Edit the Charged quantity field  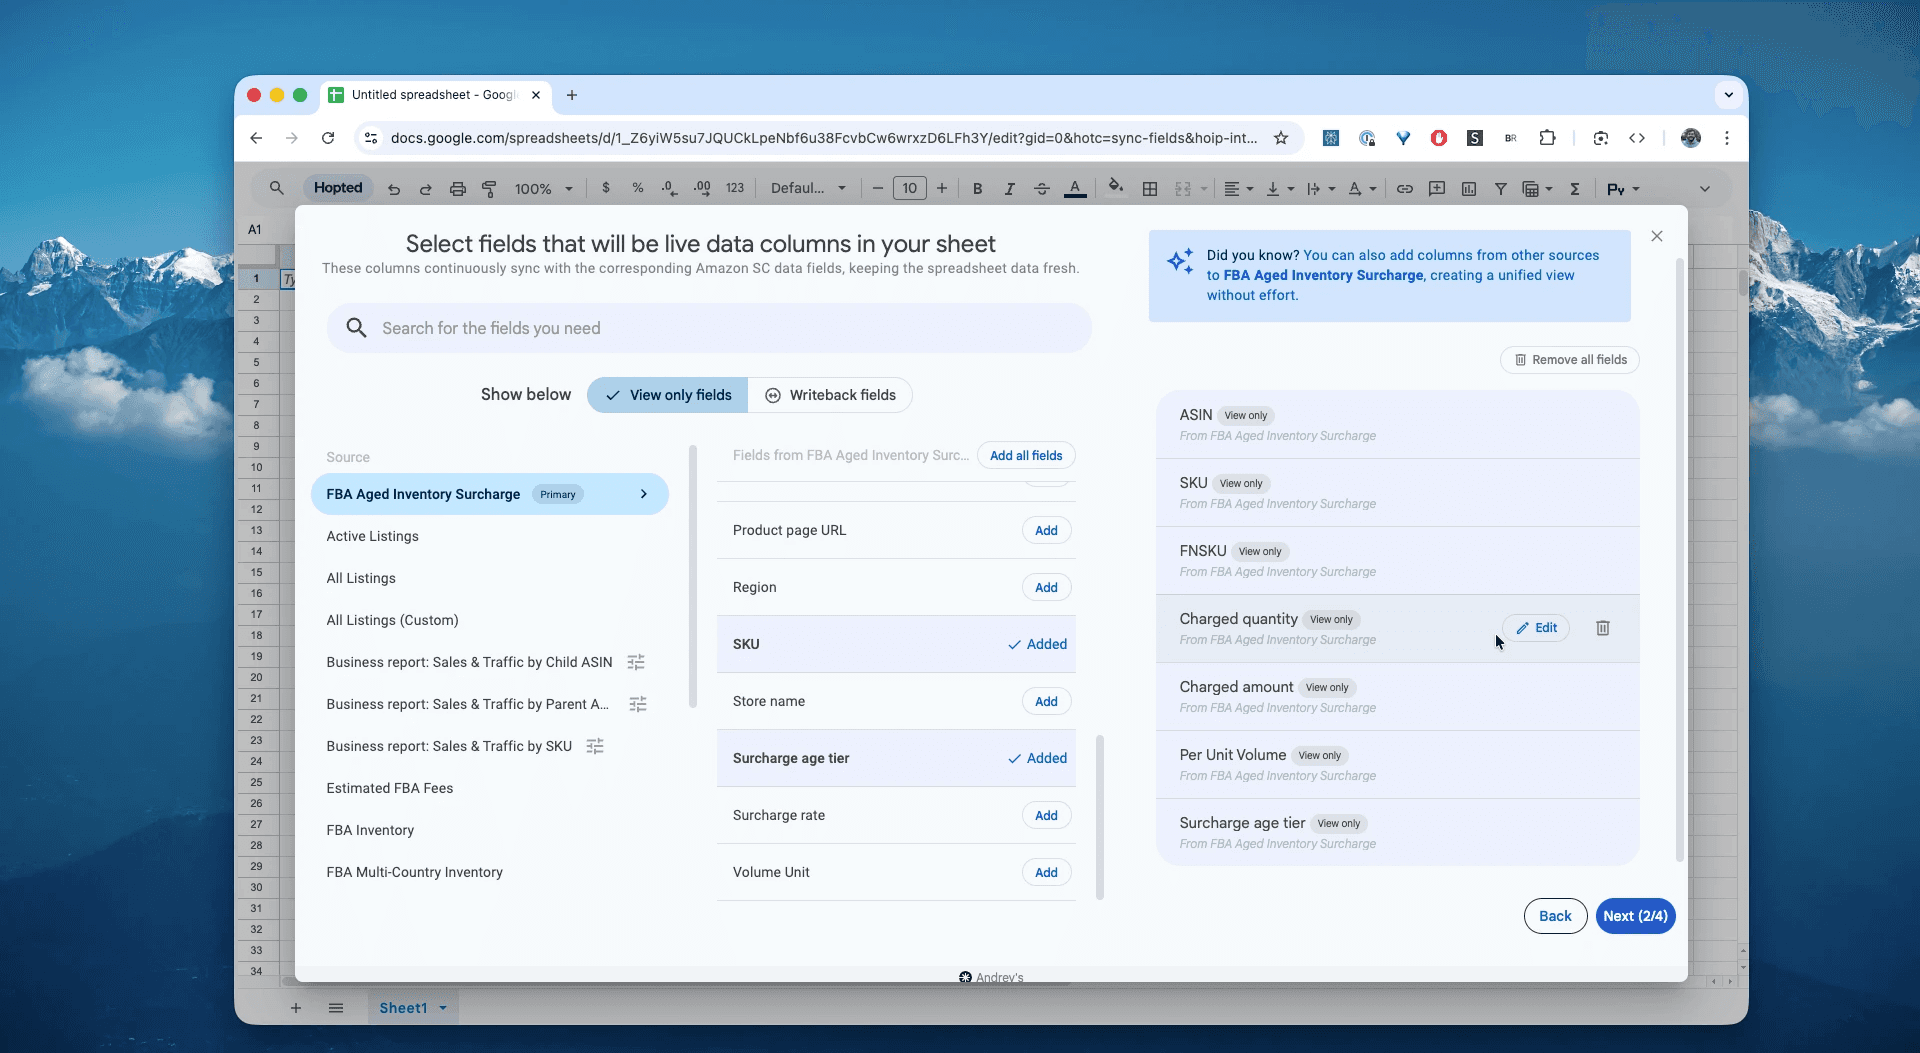(1536, 628)
